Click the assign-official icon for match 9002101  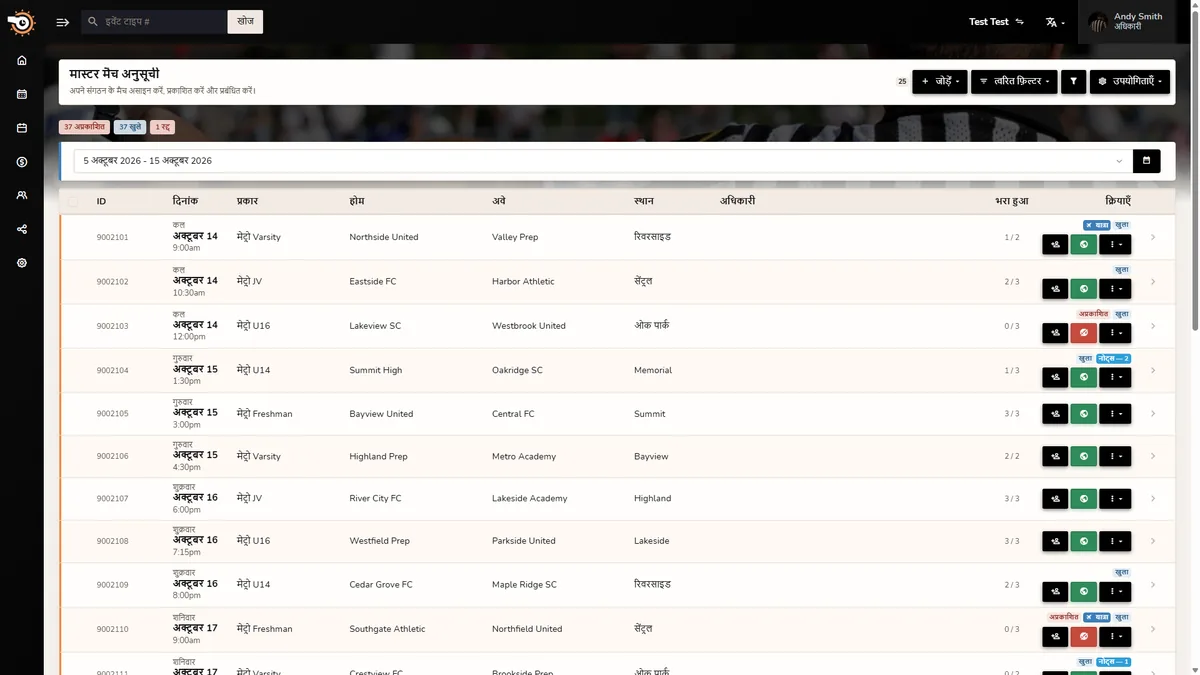click(1055, 245)
